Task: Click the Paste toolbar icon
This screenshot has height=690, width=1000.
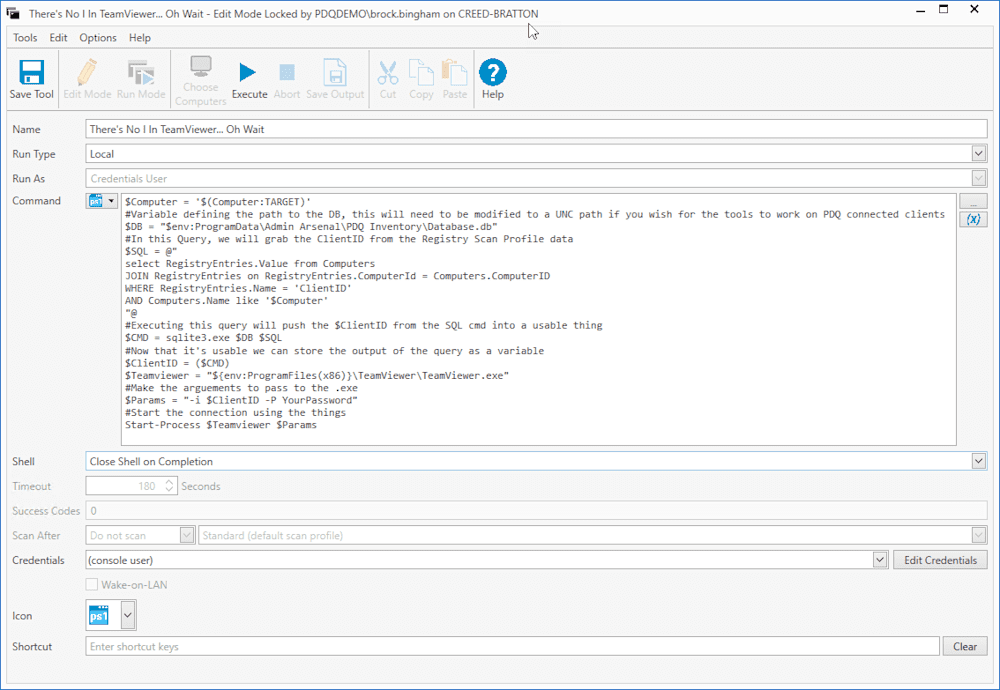Action: [455, 72]
